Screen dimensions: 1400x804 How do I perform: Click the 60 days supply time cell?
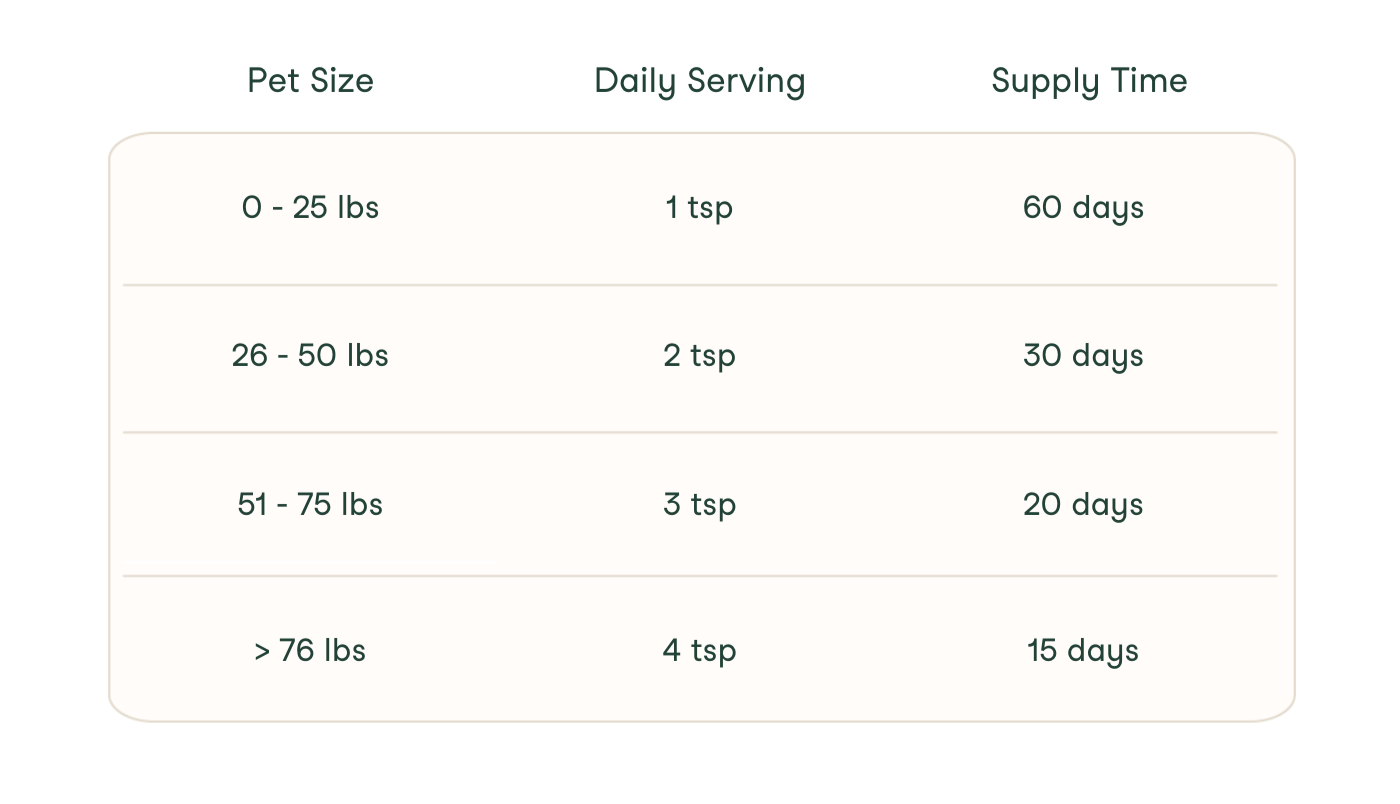point(1083,208)
